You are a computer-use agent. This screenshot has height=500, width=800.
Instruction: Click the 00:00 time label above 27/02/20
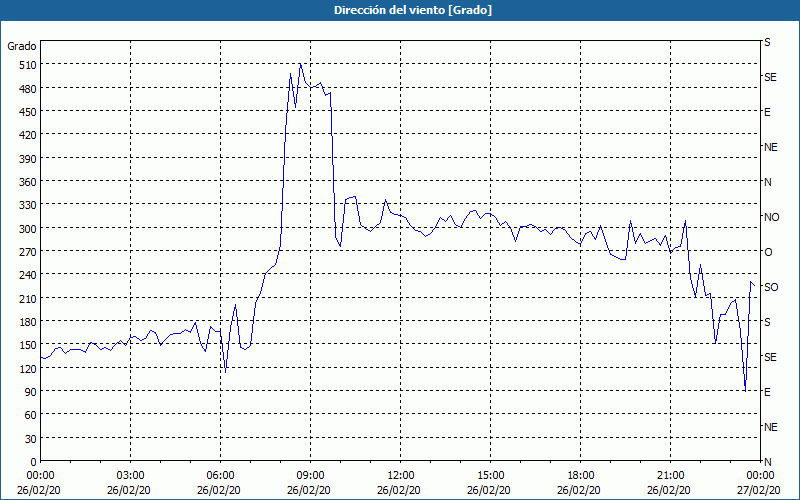pos(759,476)
